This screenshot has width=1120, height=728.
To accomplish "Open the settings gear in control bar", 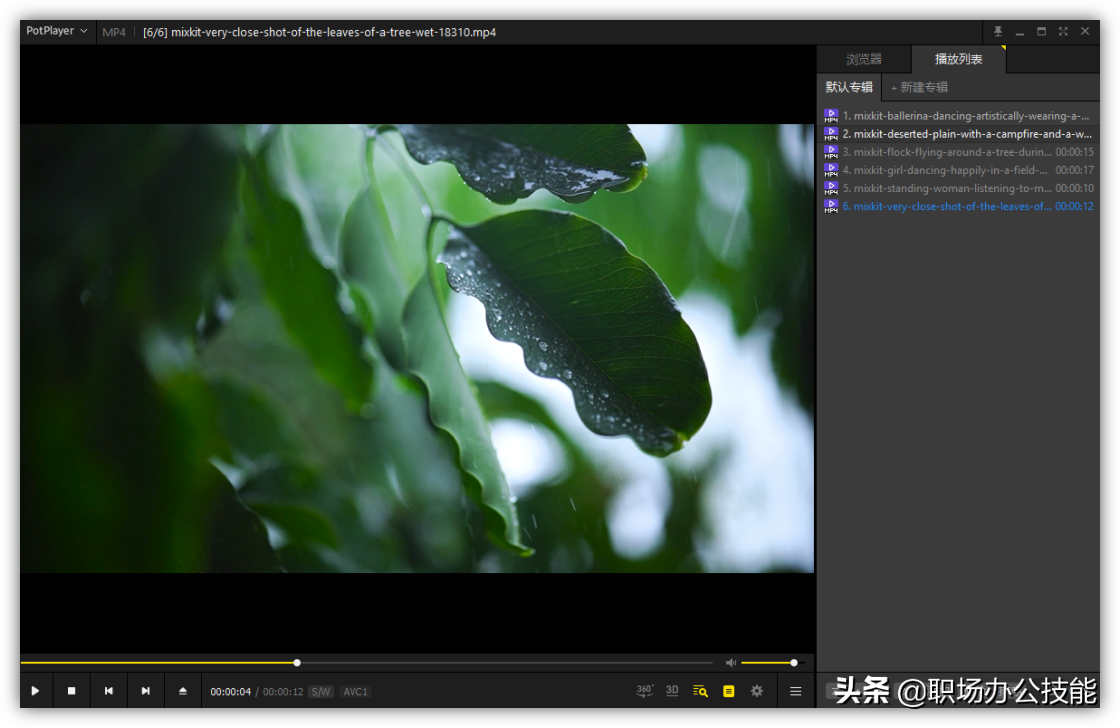I will click(x=757, y=691).
